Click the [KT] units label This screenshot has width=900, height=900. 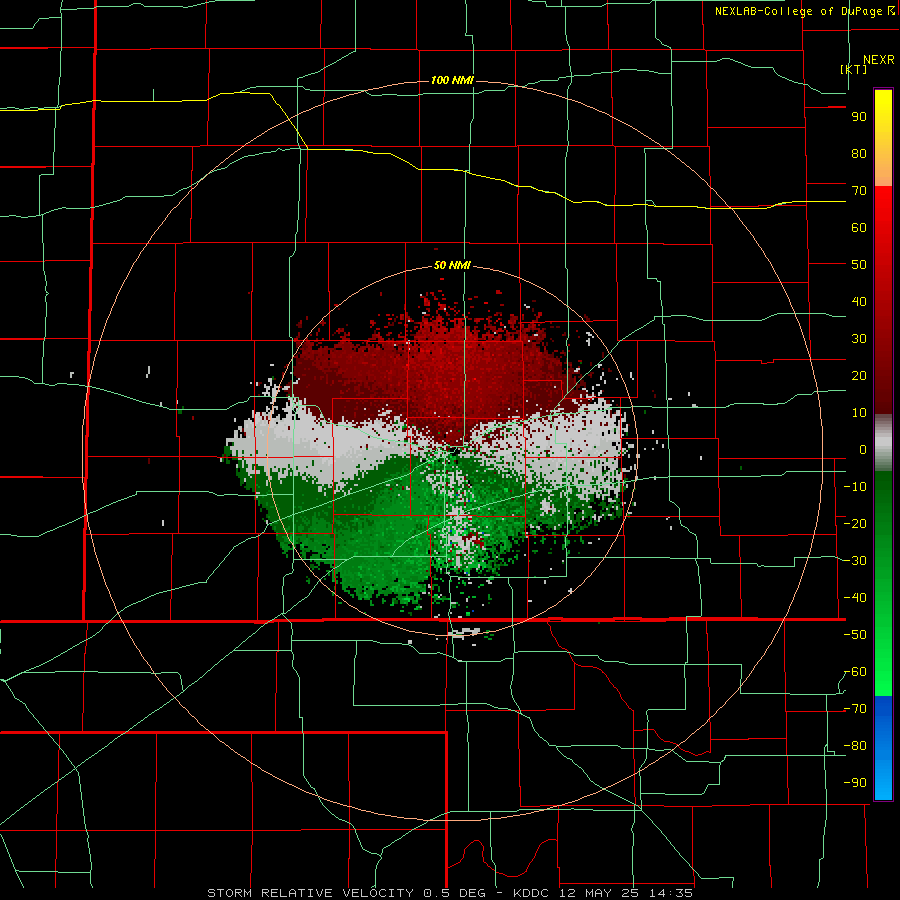854,69
